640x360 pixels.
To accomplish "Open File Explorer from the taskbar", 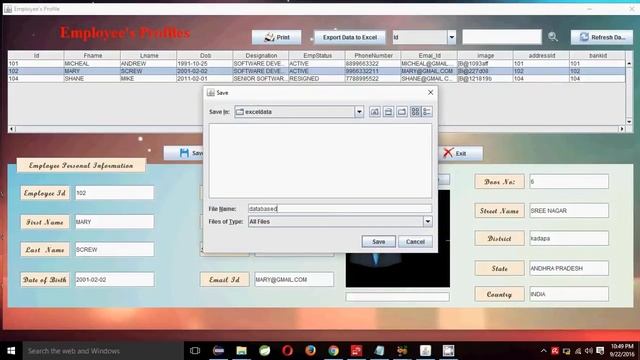I will click(x=242, y=351).
